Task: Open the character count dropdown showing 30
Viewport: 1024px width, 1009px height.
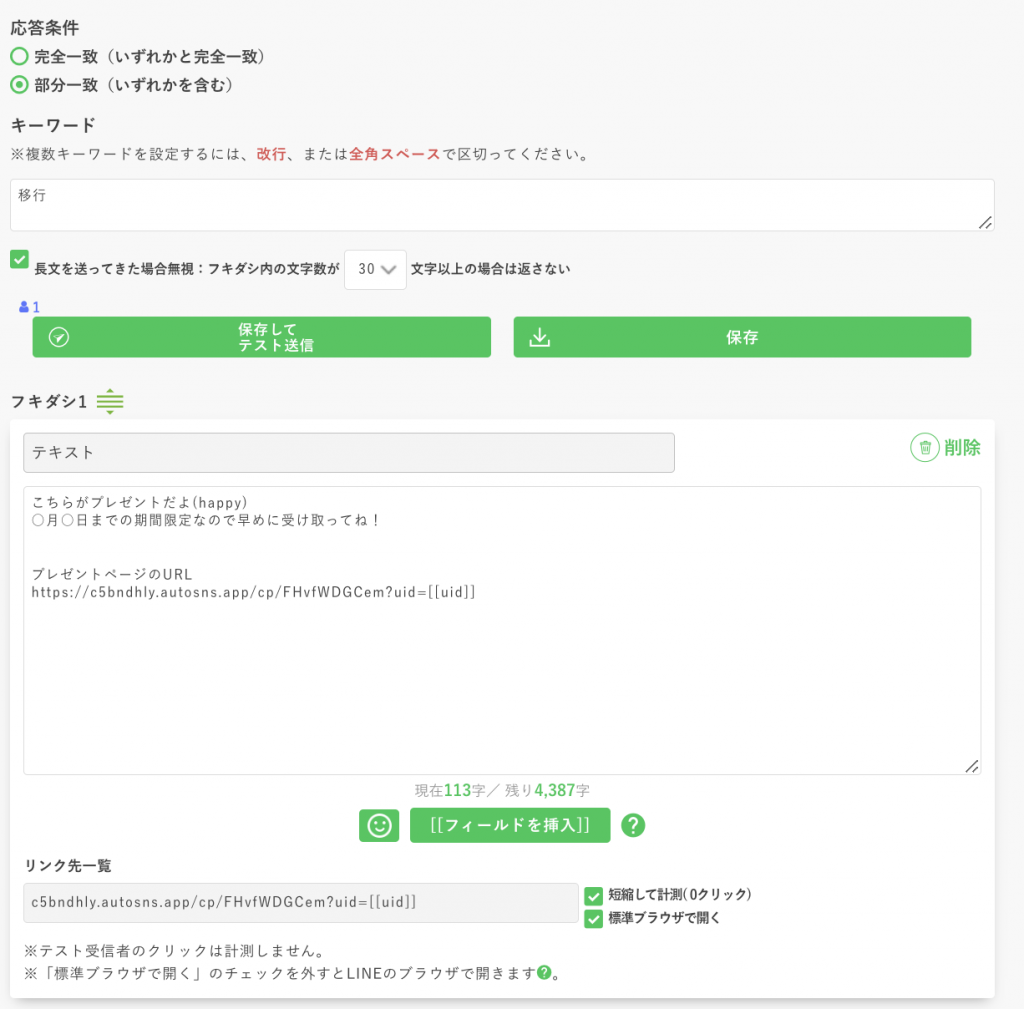Action: pyautogui.click(x=375, y=269)
